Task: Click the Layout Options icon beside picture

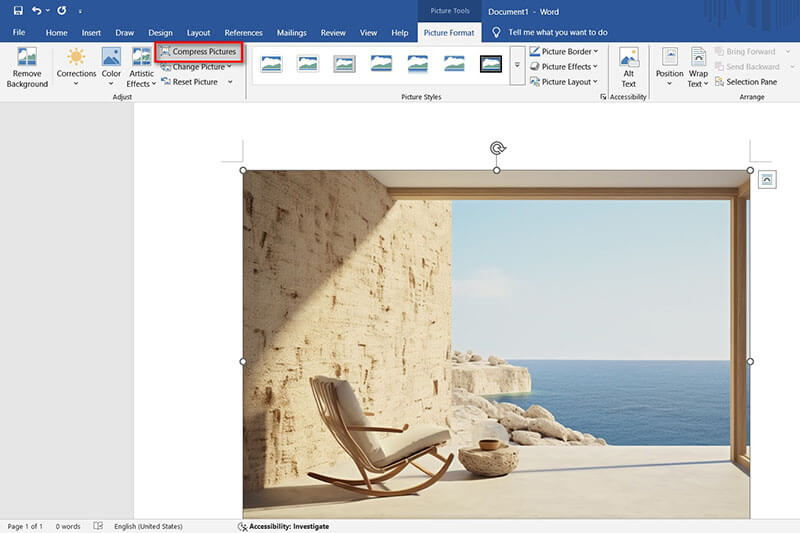Action: [x=766, y=179]
